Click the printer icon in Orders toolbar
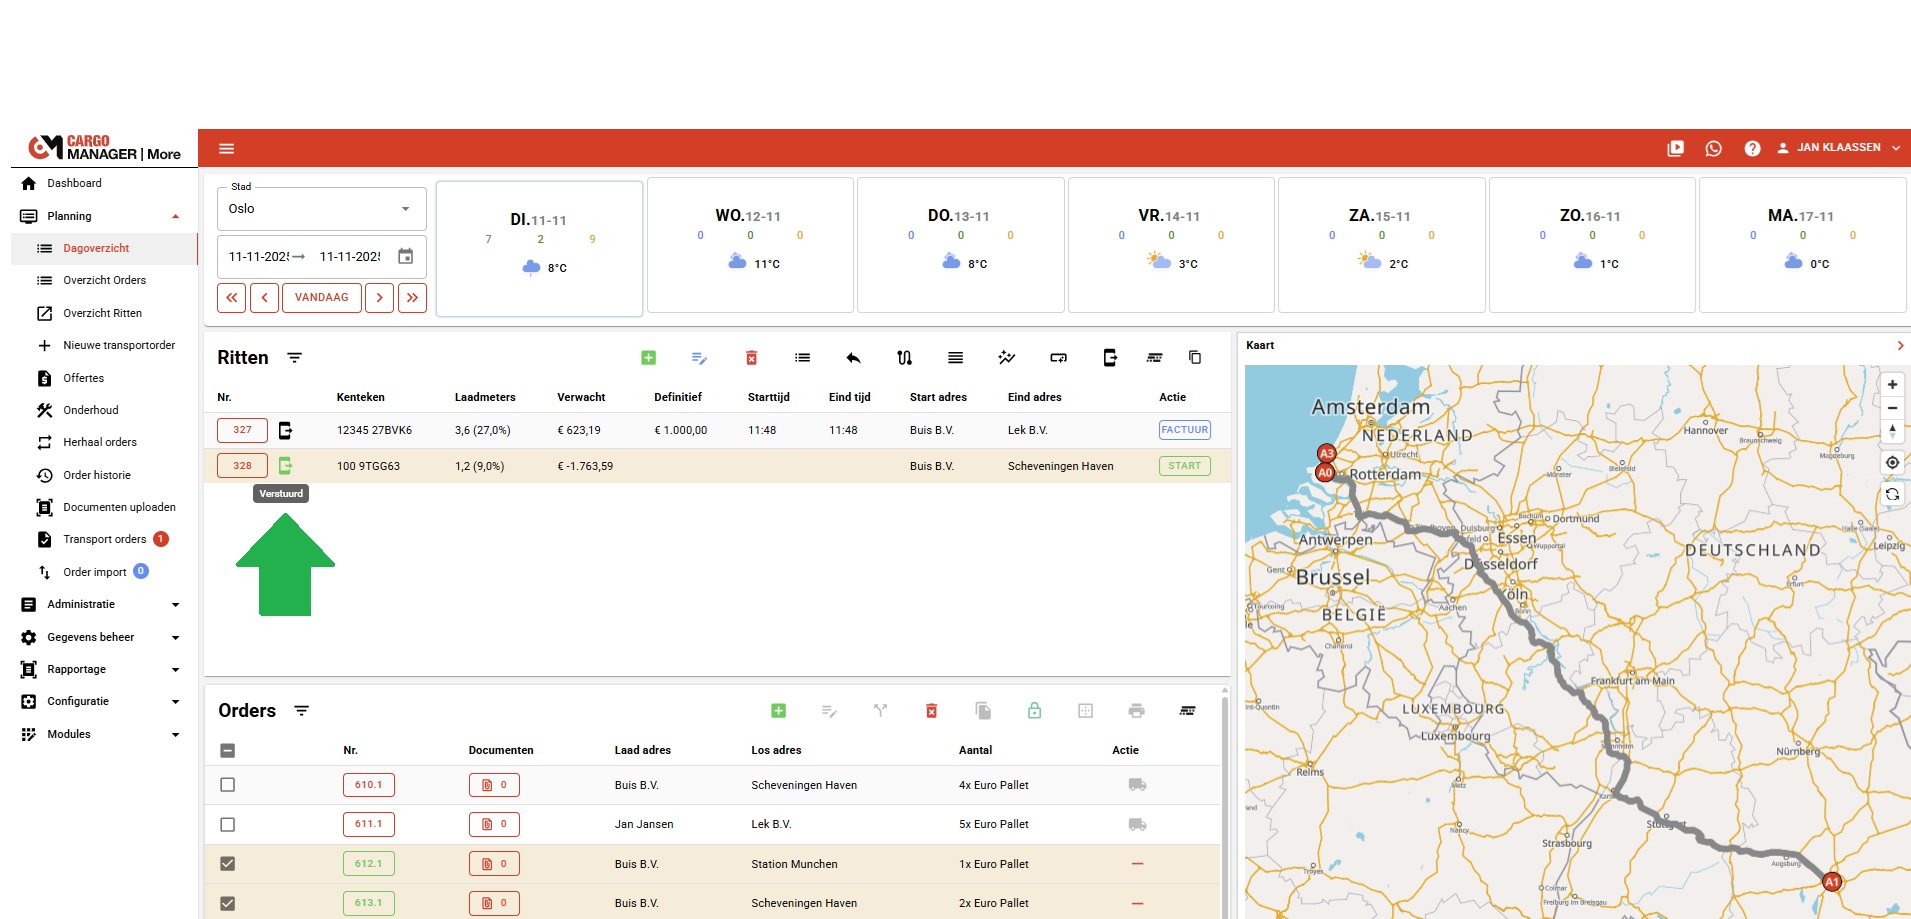This screenshot has height=919, width=1911. click(1136, 711)
